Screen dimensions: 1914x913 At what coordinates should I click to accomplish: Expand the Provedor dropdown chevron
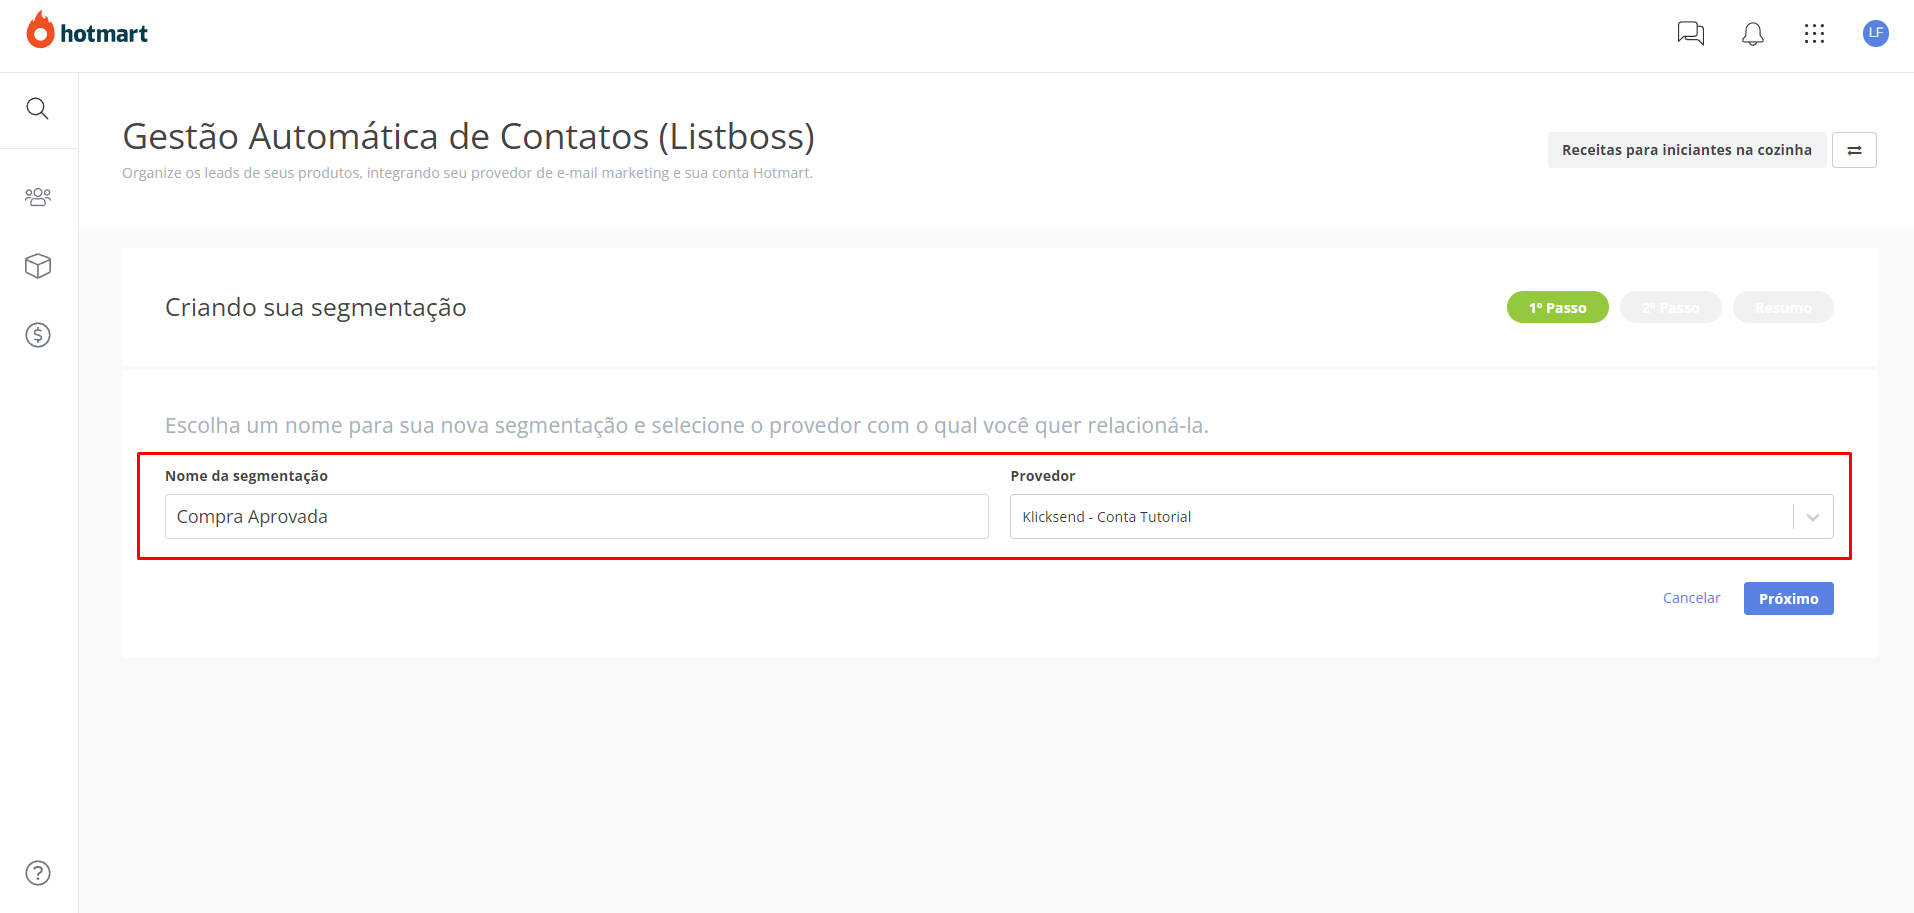click(x=1813, y=517)
